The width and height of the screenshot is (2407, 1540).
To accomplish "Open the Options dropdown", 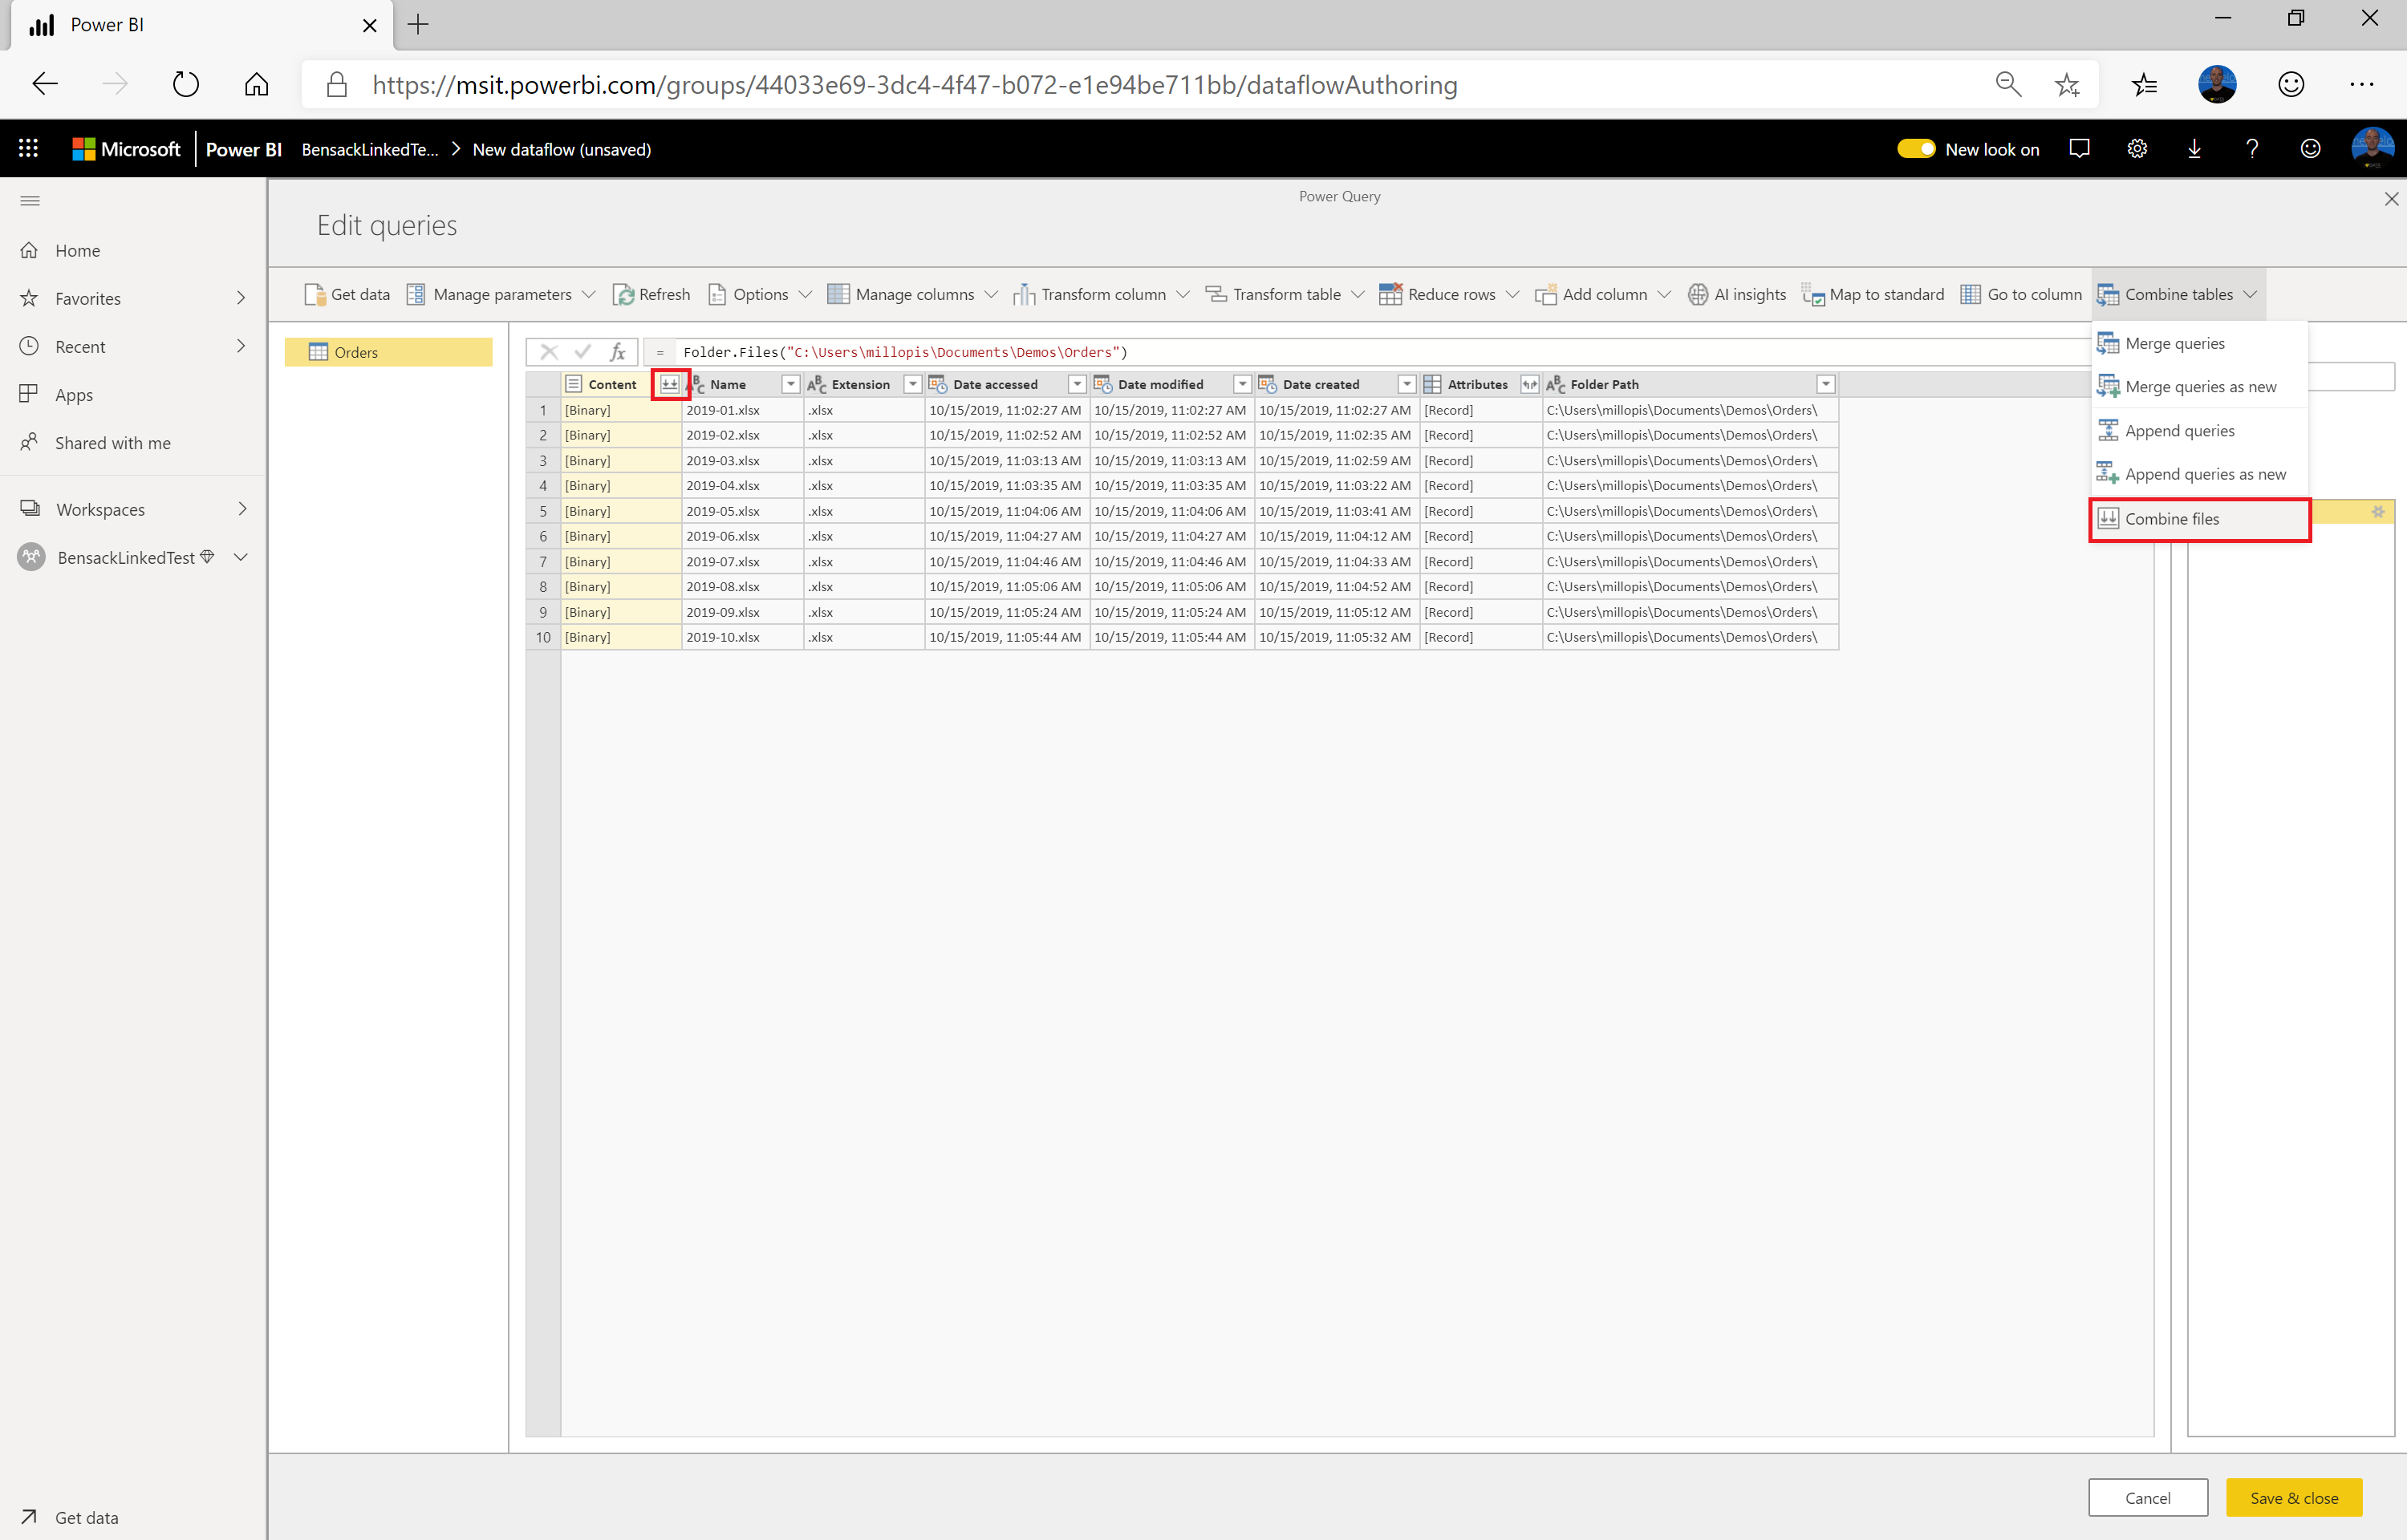I will (x=759, y=294).
